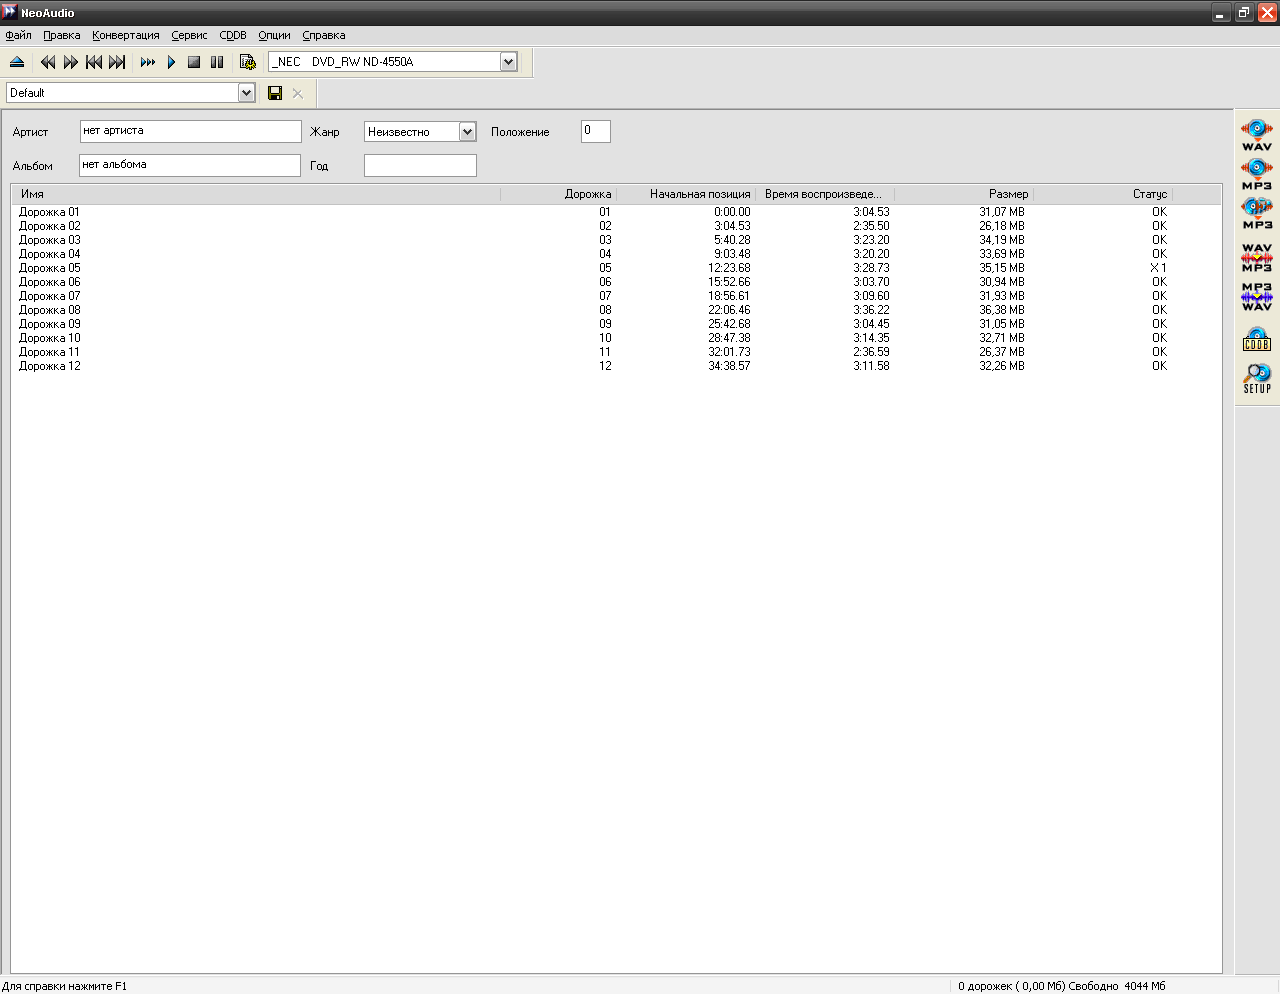Open the Конвертация menu

(126, 35)
